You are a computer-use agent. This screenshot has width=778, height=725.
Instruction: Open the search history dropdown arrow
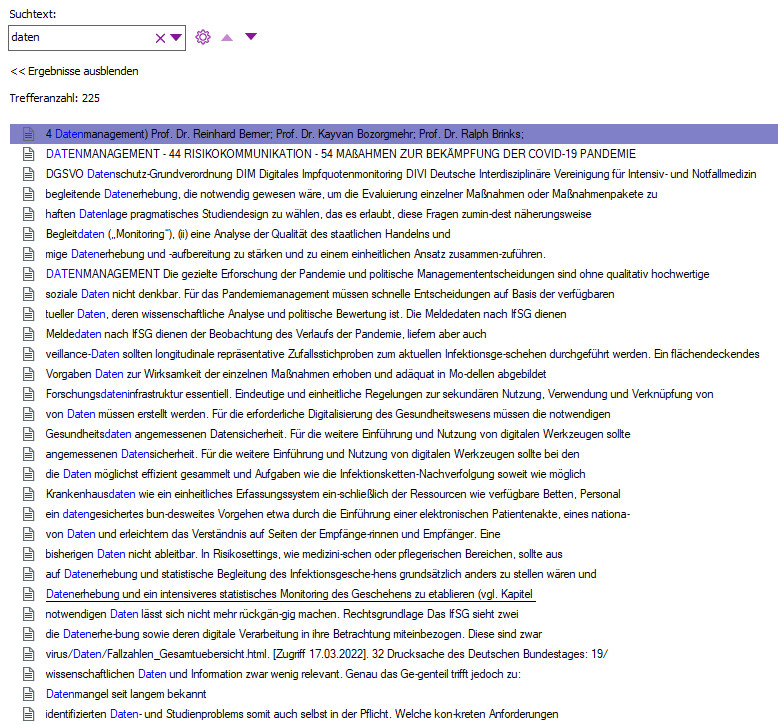point(176,37)
